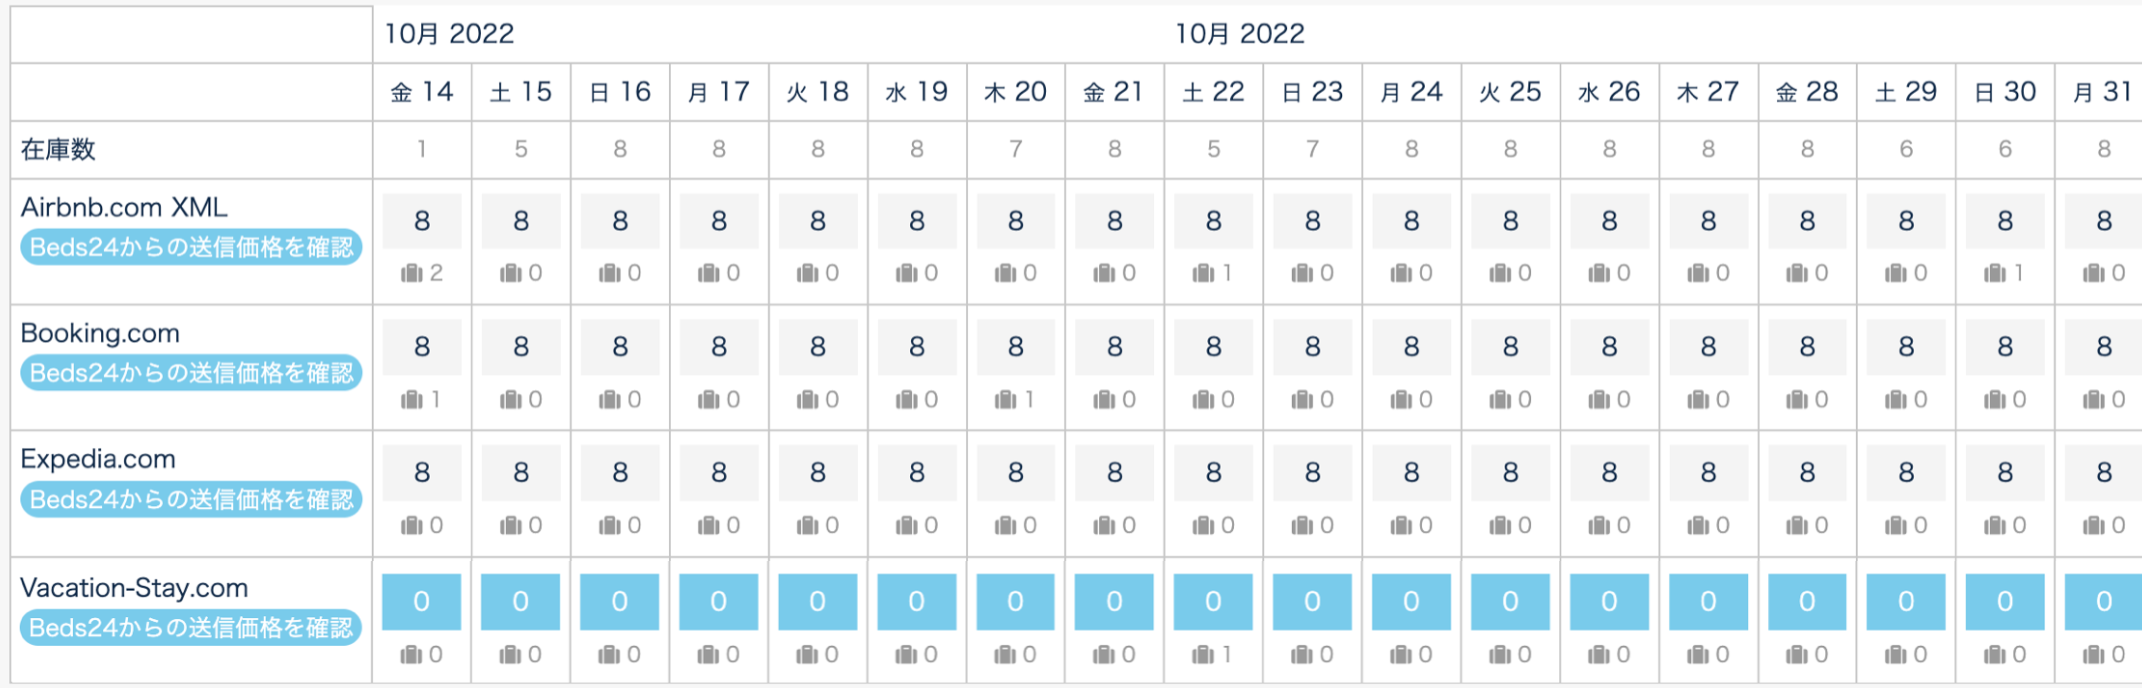Check Beds24 sent prices for Airbnb.com XML

coord(191,248)
